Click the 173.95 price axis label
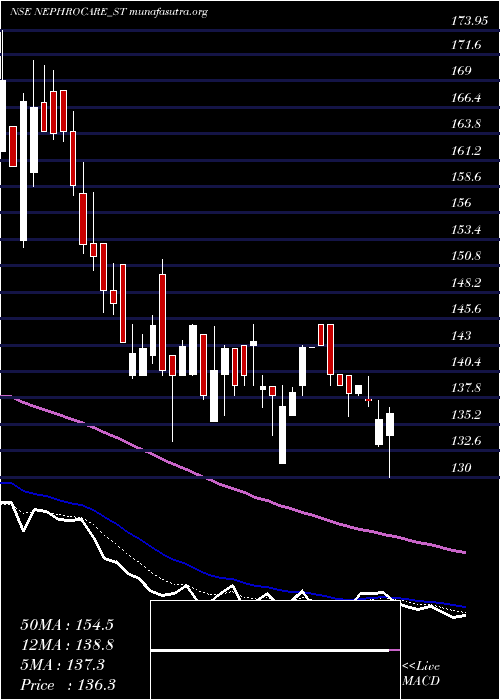Viewport: 500px width, 700px height. click(x=469, y=21)
